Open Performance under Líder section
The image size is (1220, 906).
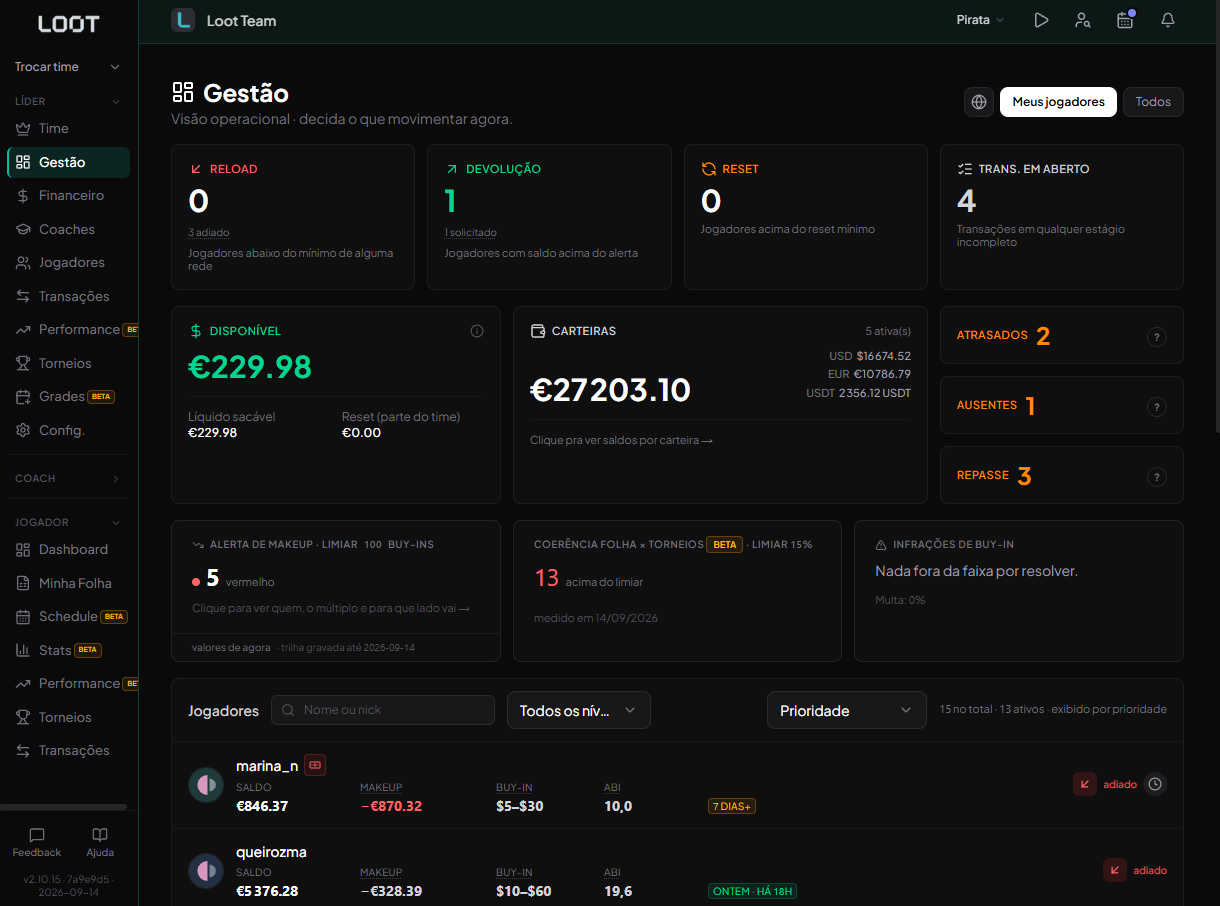(68, 329)
